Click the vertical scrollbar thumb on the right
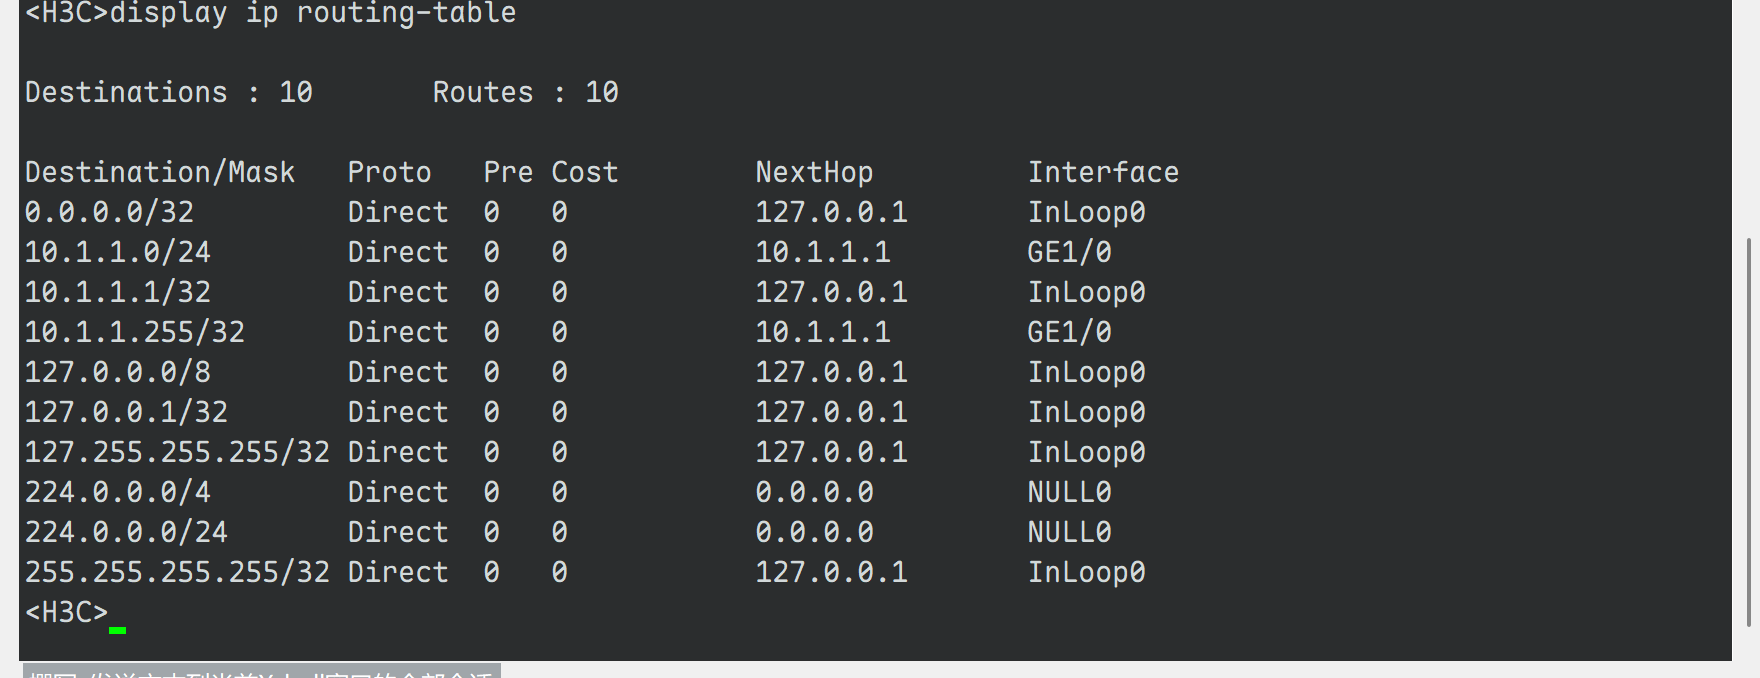1760x678 pixels. 1748,430
